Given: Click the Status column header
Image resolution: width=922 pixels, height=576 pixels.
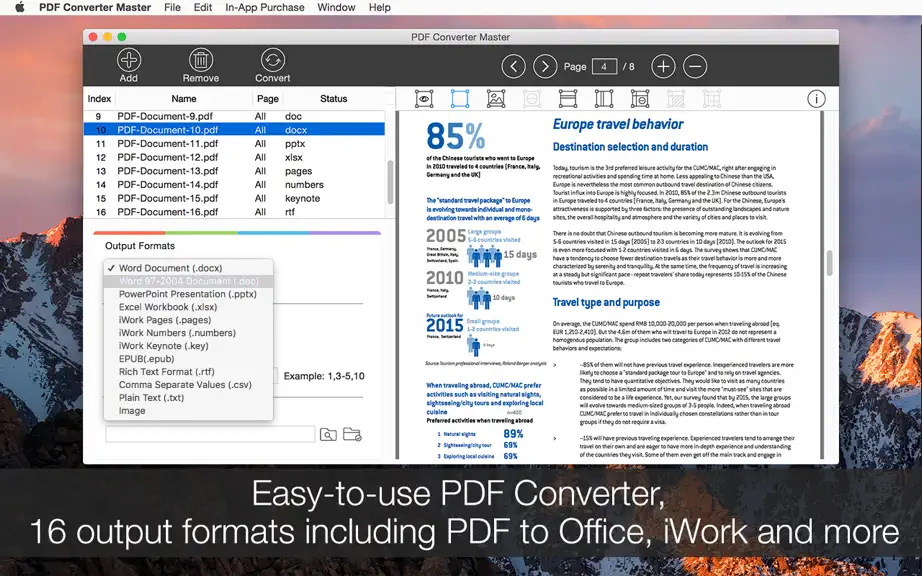Looking at the screenshot, I should click(x=333, y=99).
